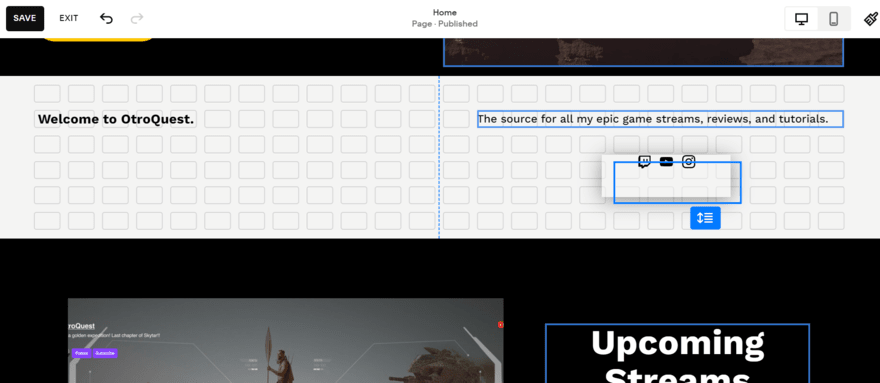
Task: Click the "Page · Published" status
Action: point(444,24)
